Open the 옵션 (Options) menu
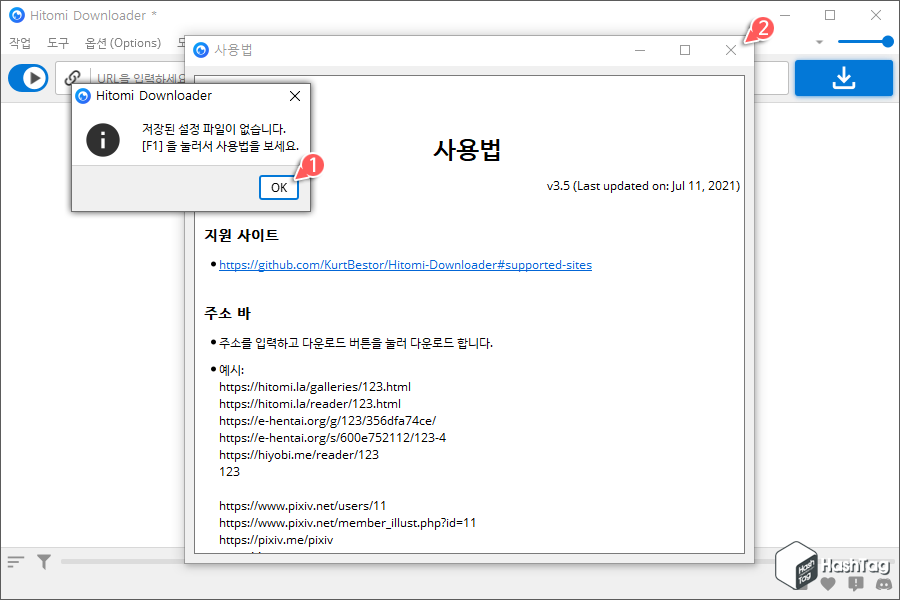Image resolution: width=900 pixels, height=600 pixels. point(122,43)
